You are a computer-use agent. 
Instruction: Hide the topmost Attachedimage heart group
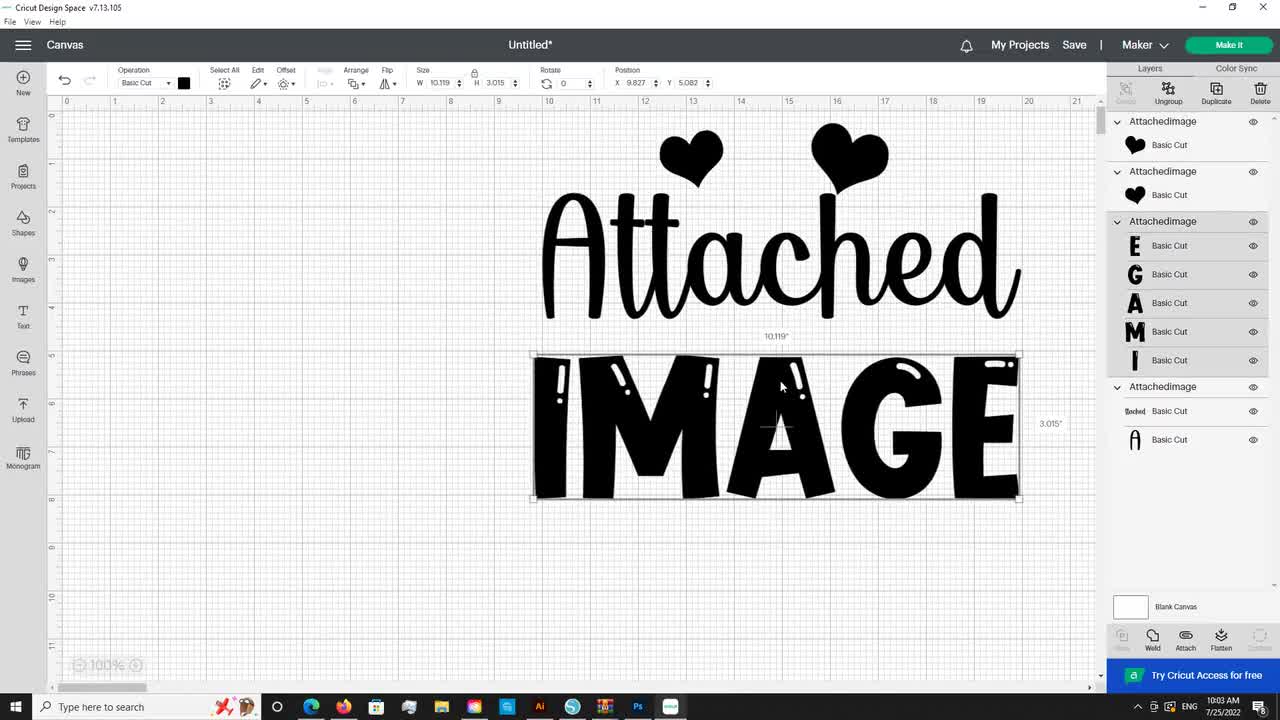coord(1253,122)
